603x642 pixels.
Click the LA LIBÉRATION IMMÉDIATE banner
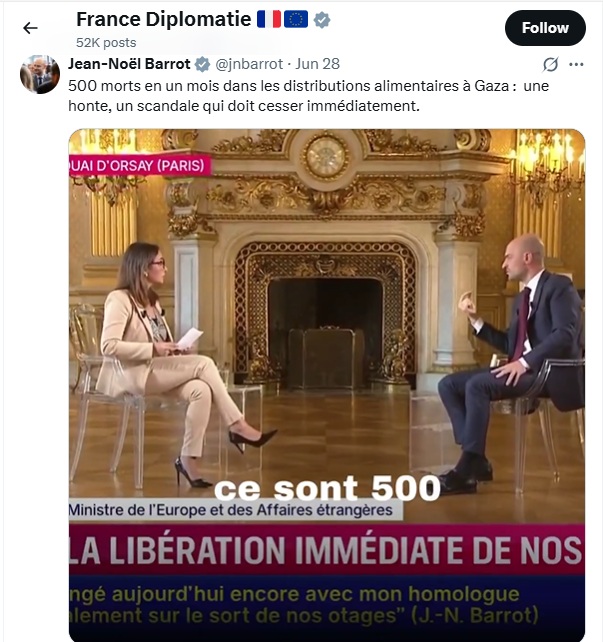coord(327,550)
